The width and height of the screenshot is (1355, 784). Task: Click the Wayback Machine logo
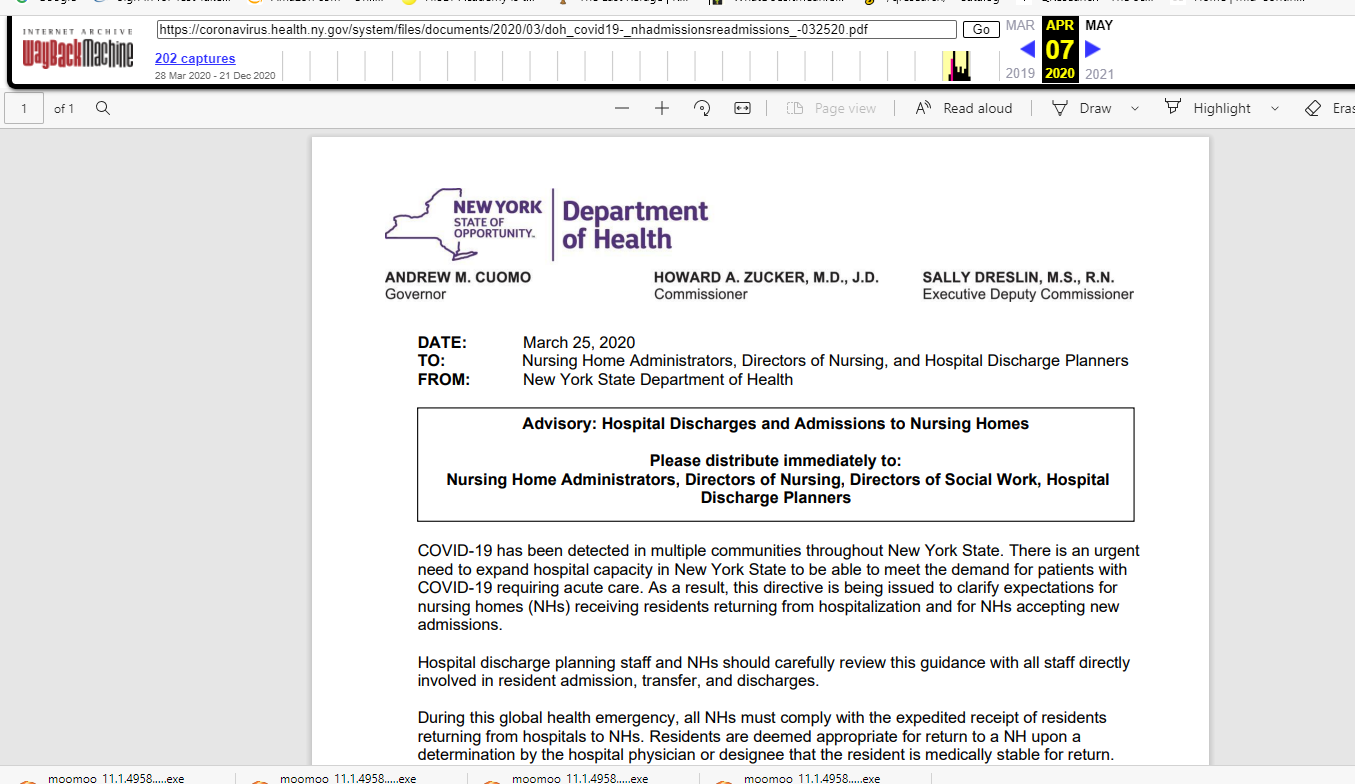(x=78, y=48)
